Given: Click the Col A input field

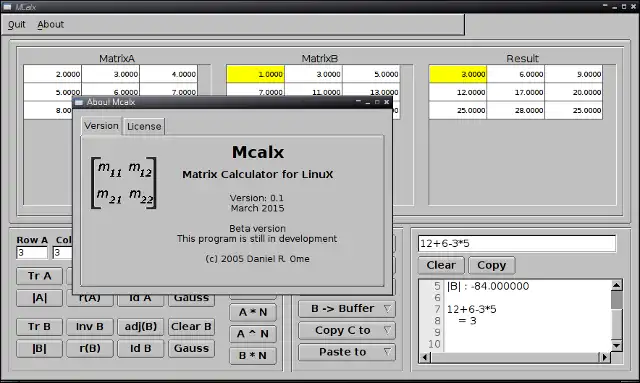Looking at the screenshot, I should click(62, 253).
